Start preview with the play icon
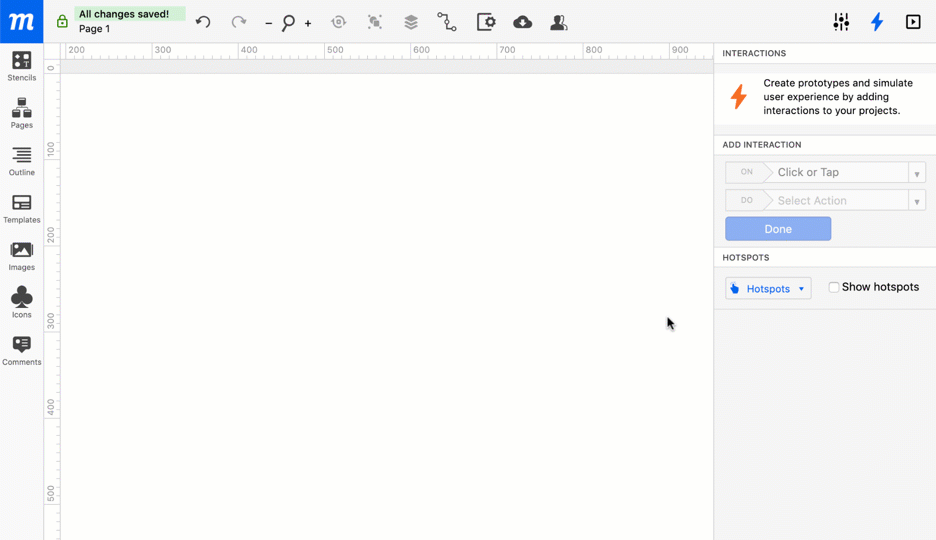936x540 pixels. point(913,22)
